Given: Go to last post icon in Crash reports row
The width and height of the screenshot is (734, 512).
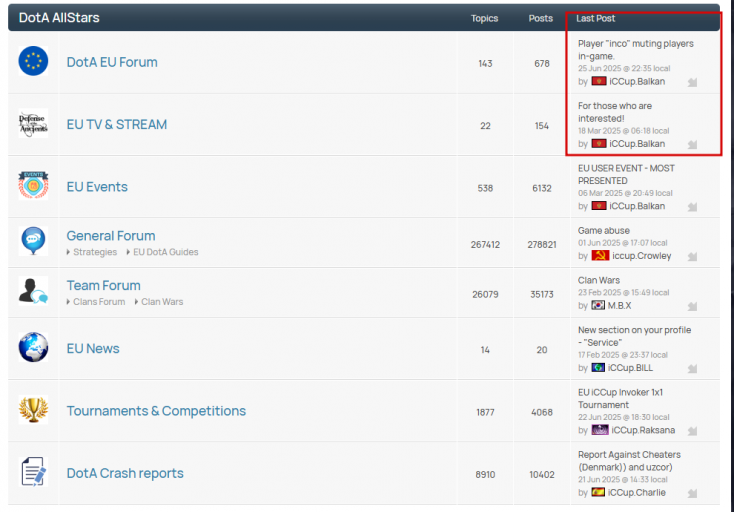Looking at the screenshot, I should 692,493.
